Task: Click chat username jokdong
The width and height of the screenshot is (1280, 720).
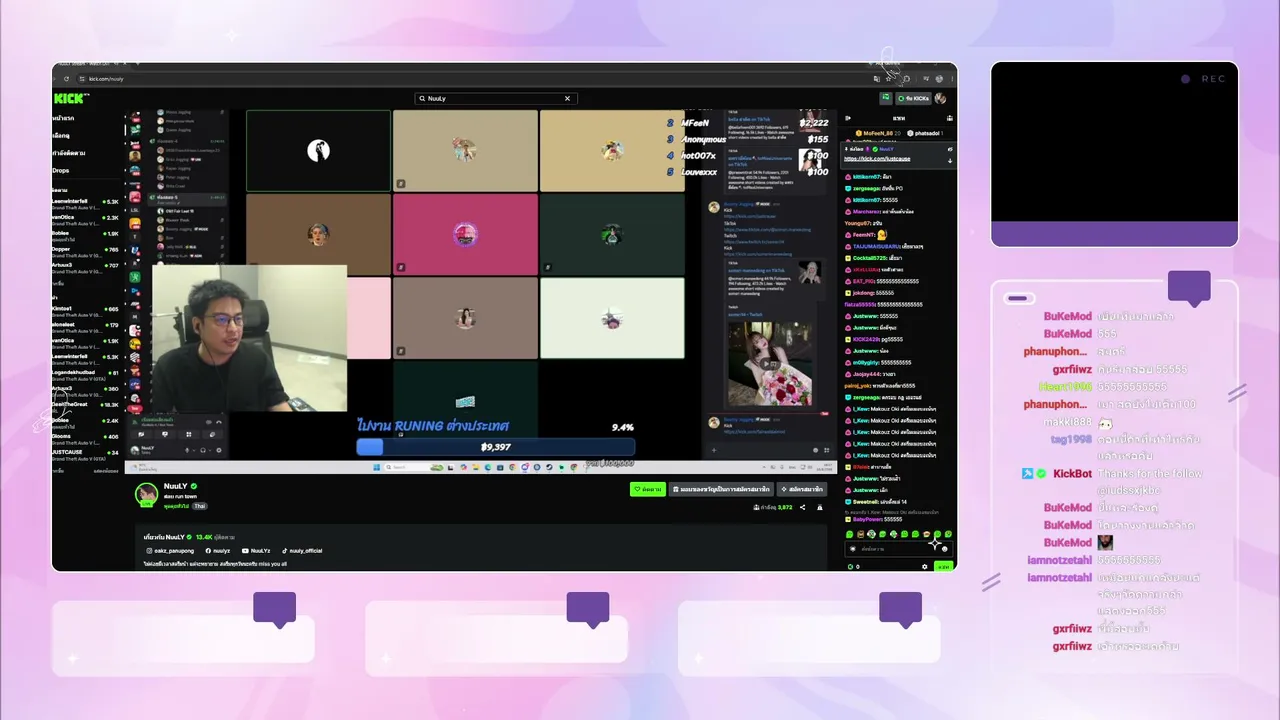Action: [862, 293]
